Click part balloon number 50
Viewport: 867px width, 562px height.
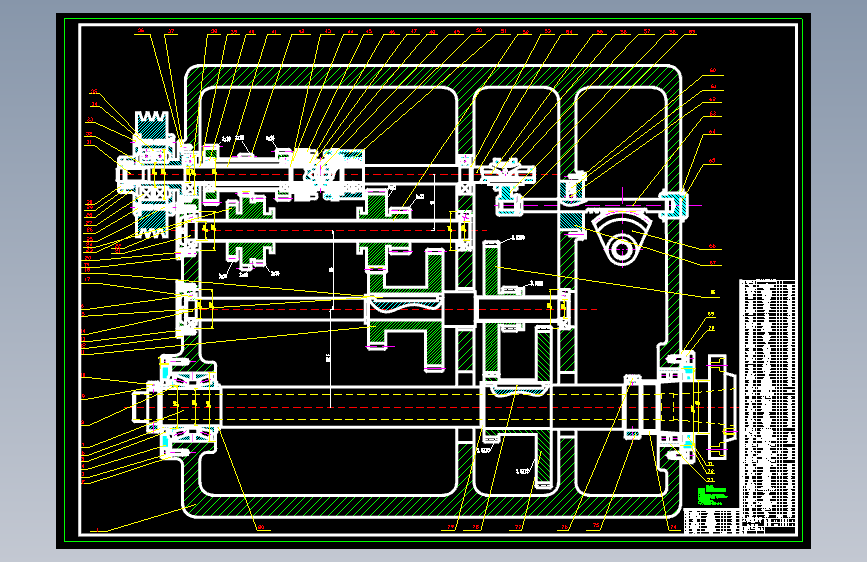pyautogui.click(x=479, y=31)
